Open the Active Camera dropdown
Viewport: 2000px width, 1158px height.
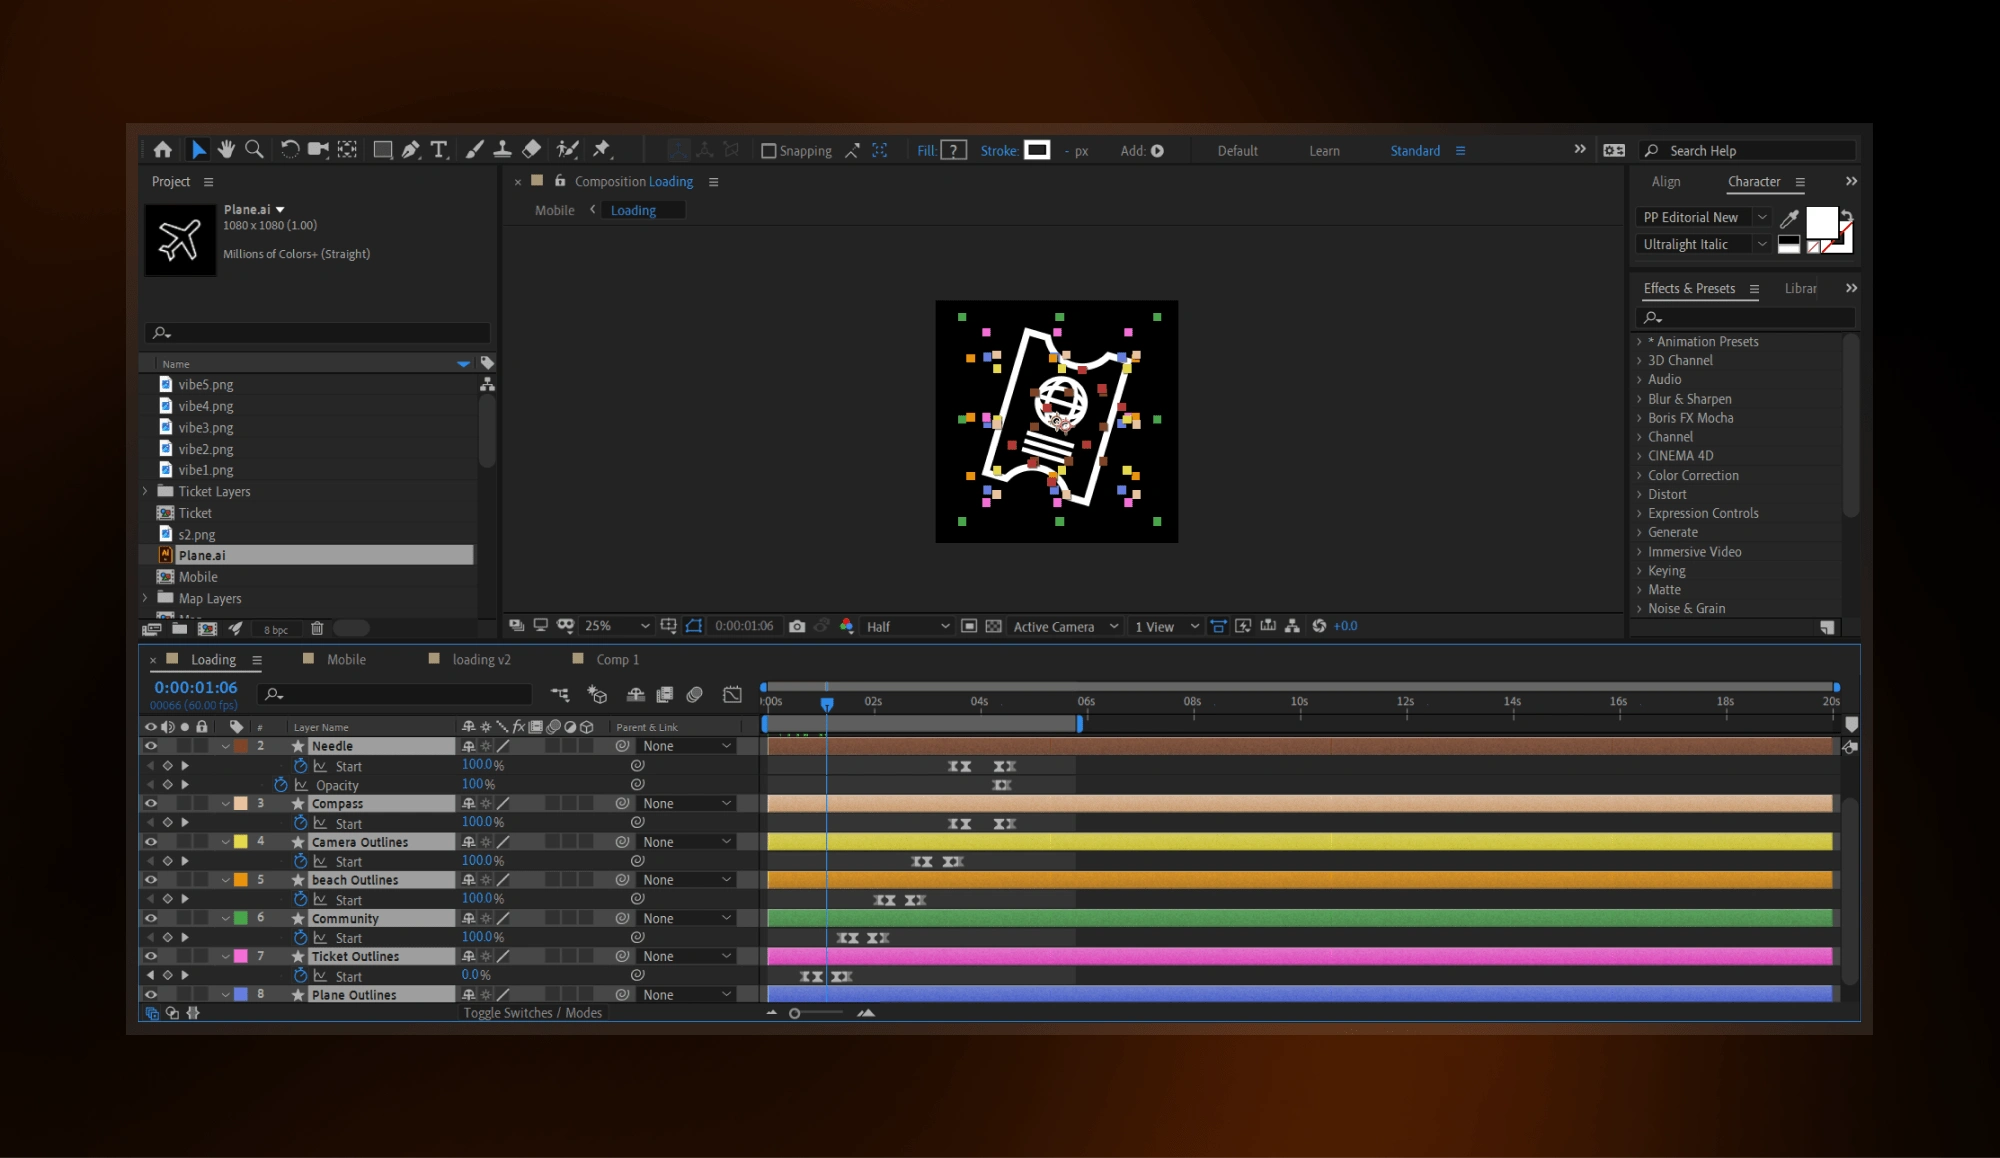pos(1061,626)
